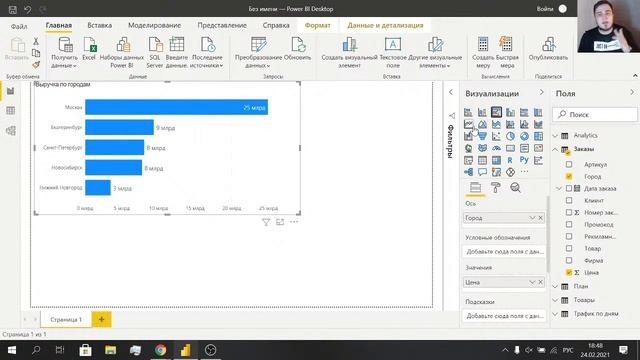Select the line chart visualization
This screenshot has height=360, width=640.
(x=469, y=124)
